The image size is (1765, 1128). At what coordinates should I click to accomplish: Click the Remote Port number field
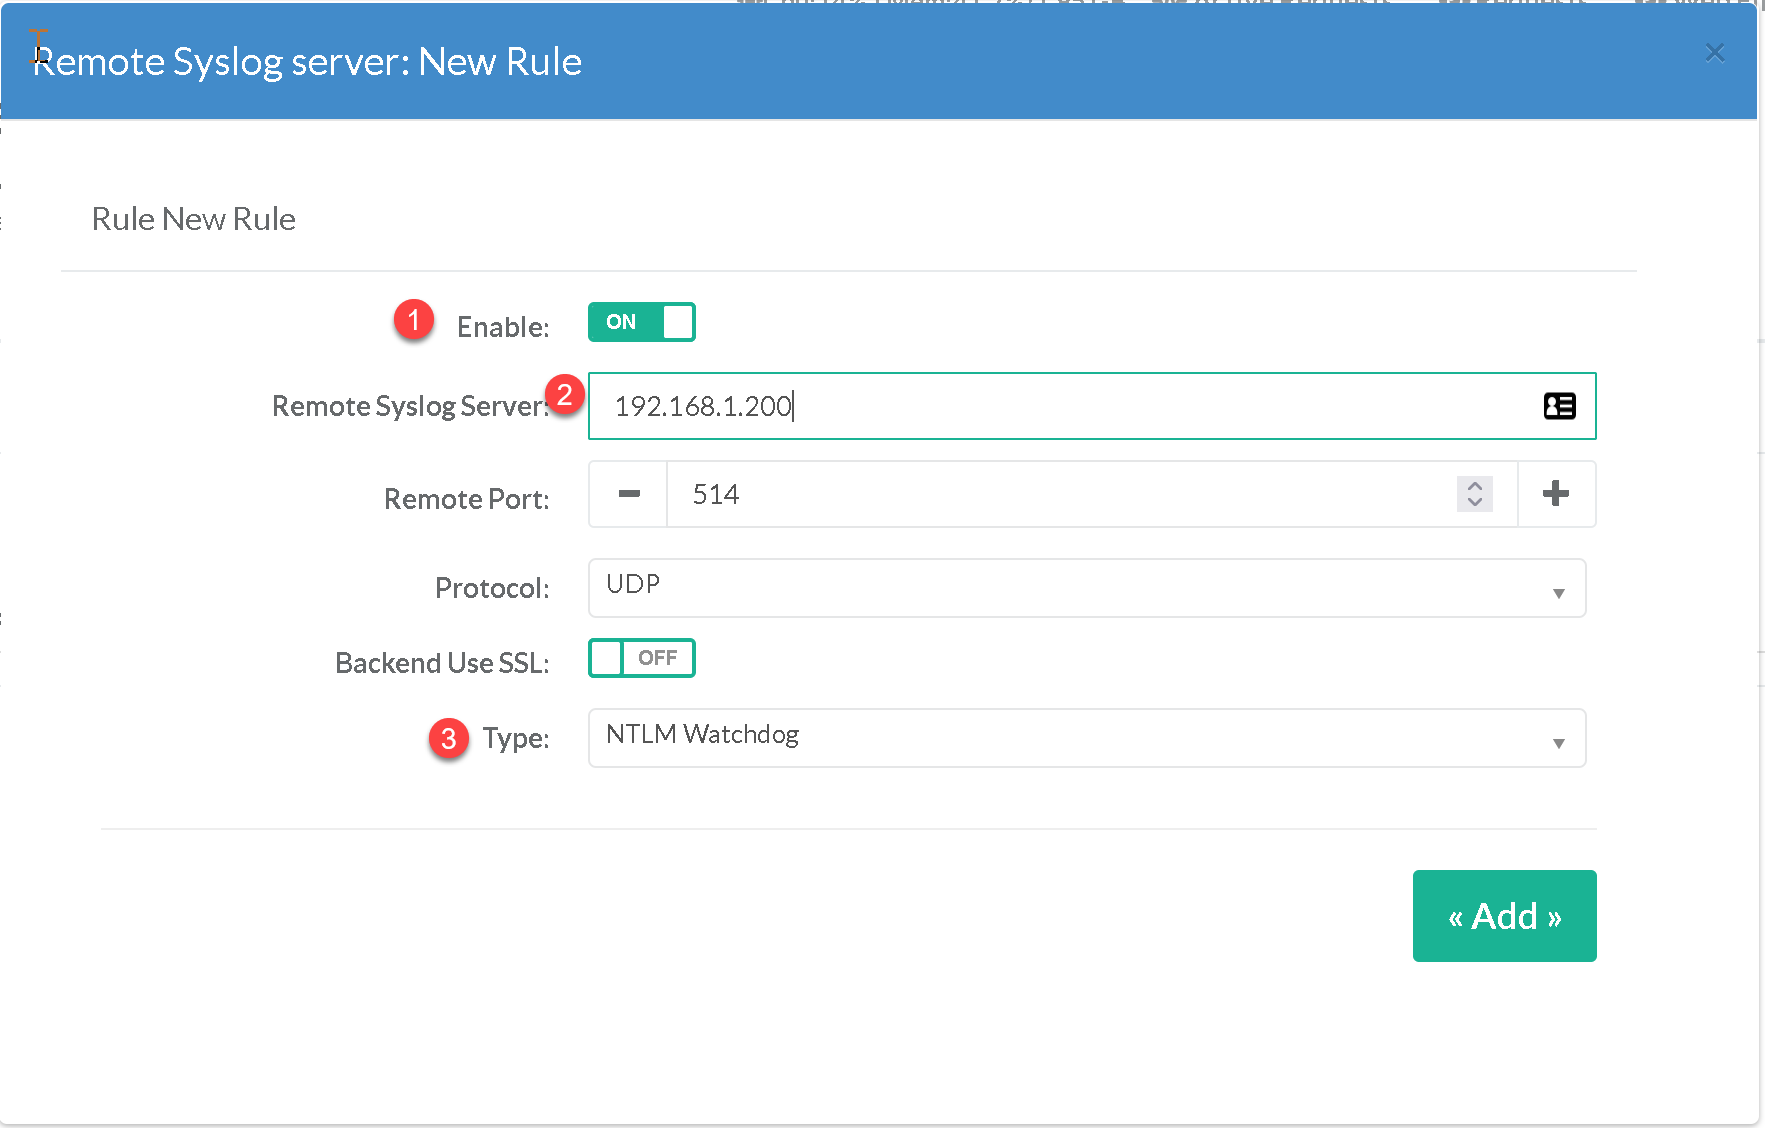pos(1060,494)
